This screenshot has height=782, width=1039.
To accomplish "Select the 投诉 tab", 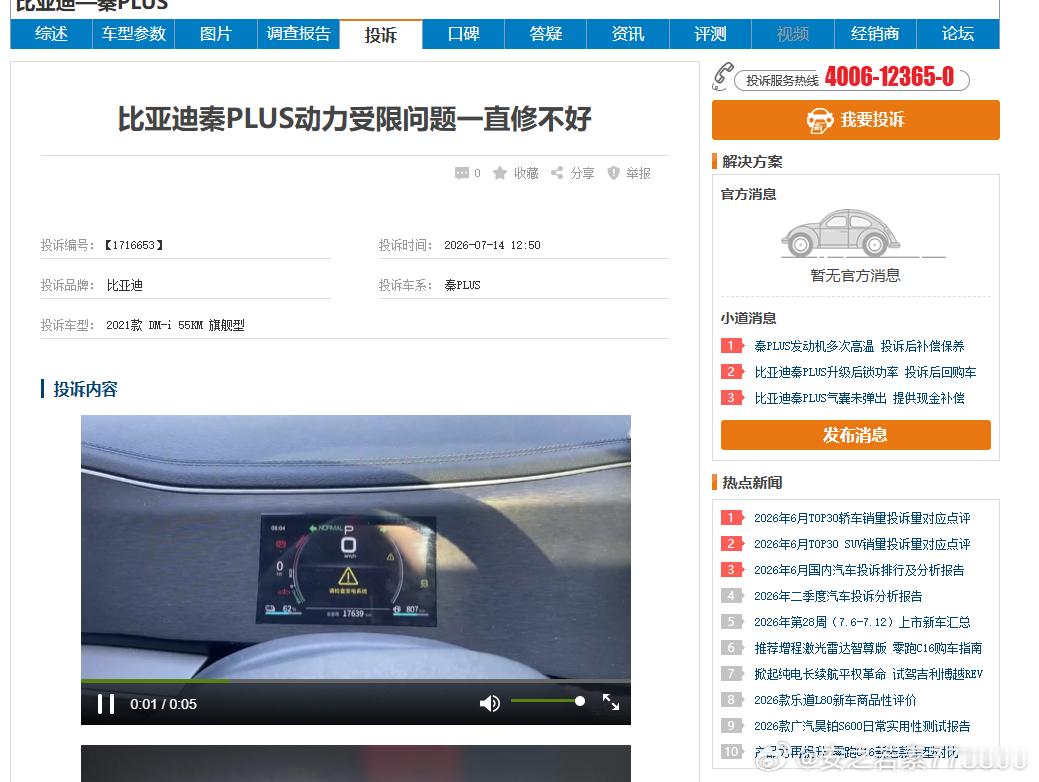I will (x=380, y=34).
